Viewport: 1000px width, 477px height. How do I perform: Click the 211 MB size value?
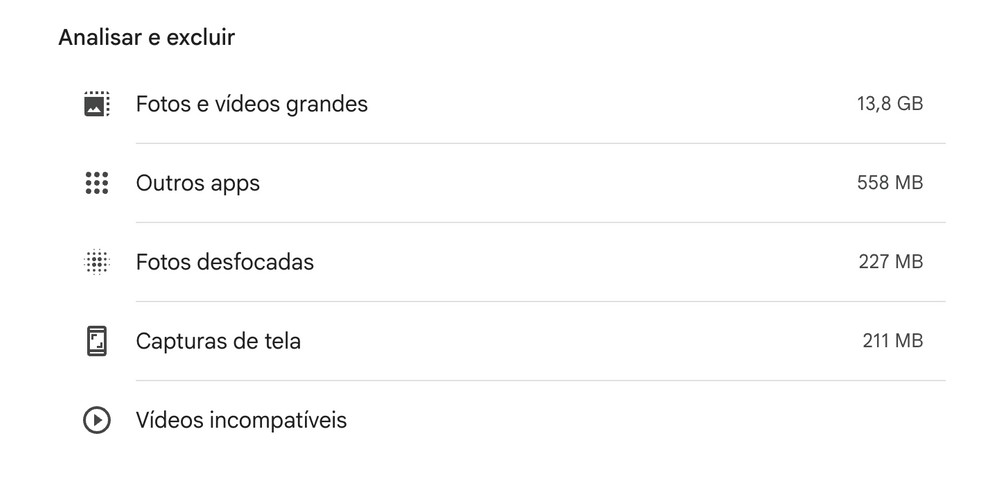[x=892, y=341]
